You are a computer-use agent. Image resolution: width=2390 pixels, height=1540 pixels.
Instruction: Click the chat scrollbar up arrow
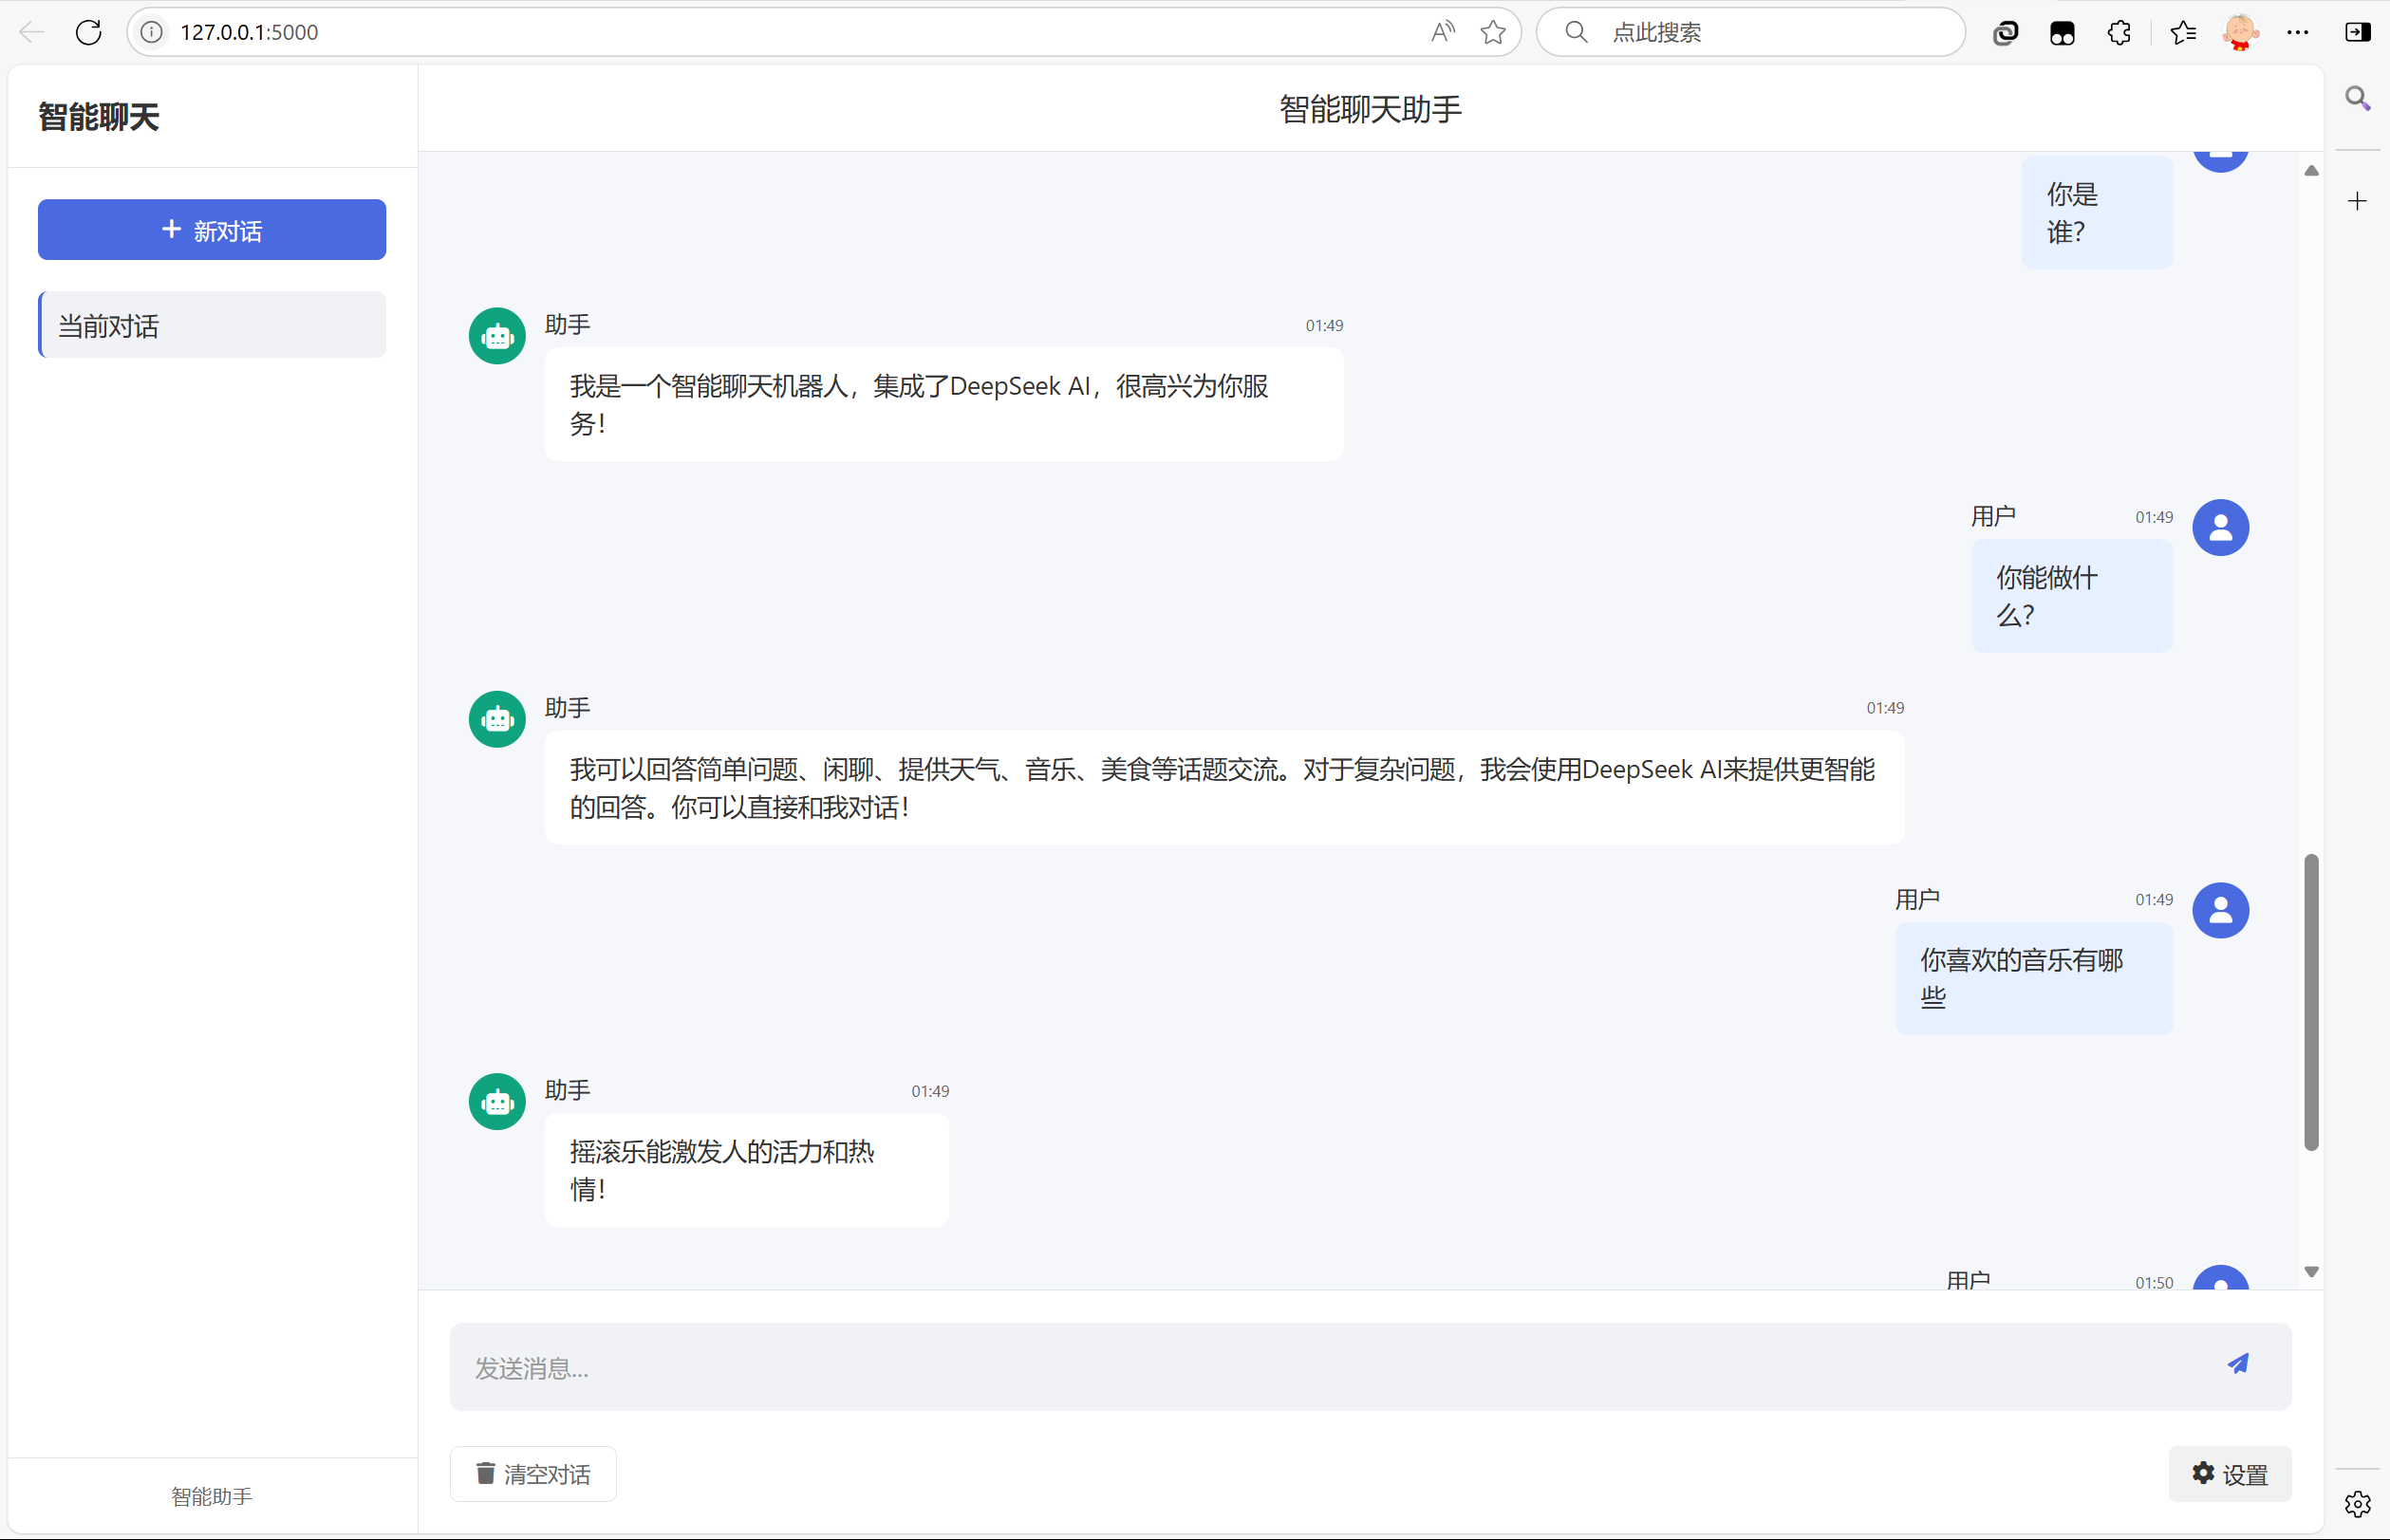coord(2311,170)
